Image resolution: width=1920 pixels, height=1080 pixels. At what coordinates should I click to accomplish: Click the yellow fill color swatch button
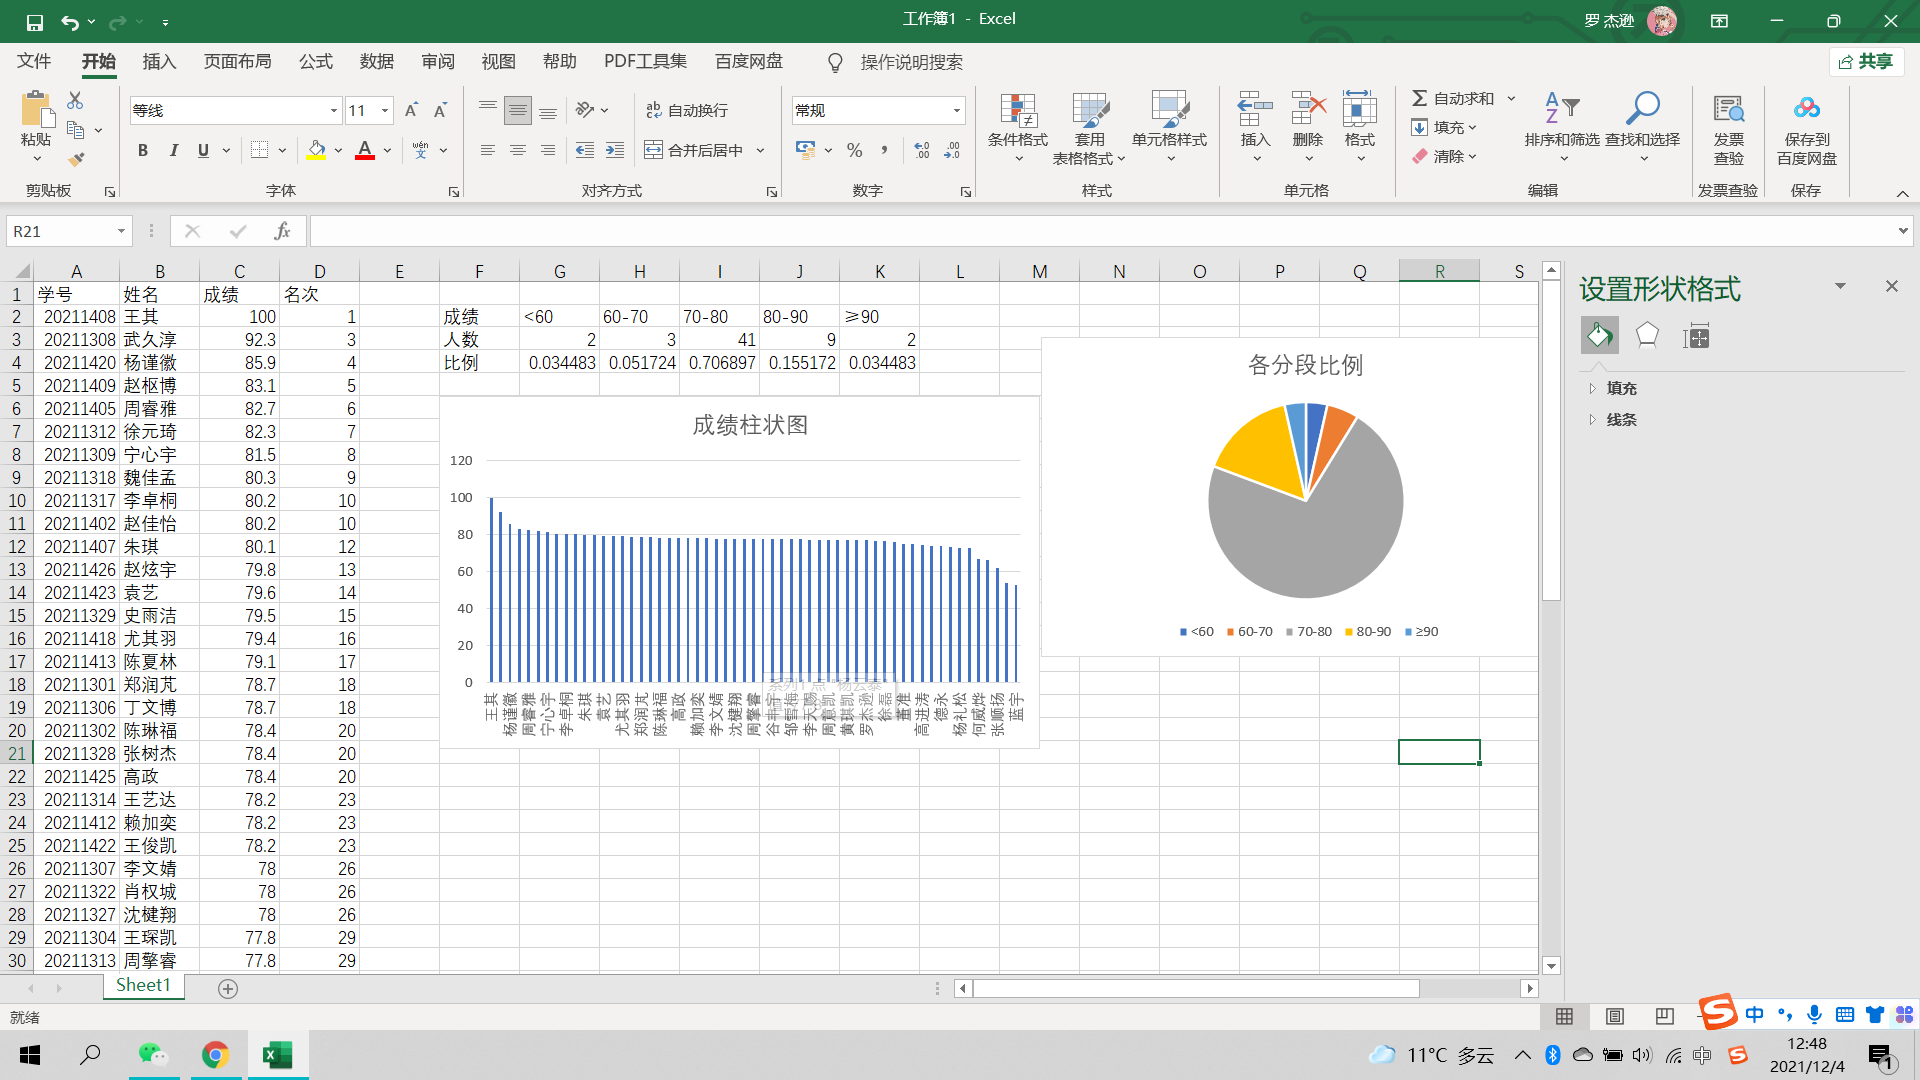pyautogui.click(x=316, y=150)
